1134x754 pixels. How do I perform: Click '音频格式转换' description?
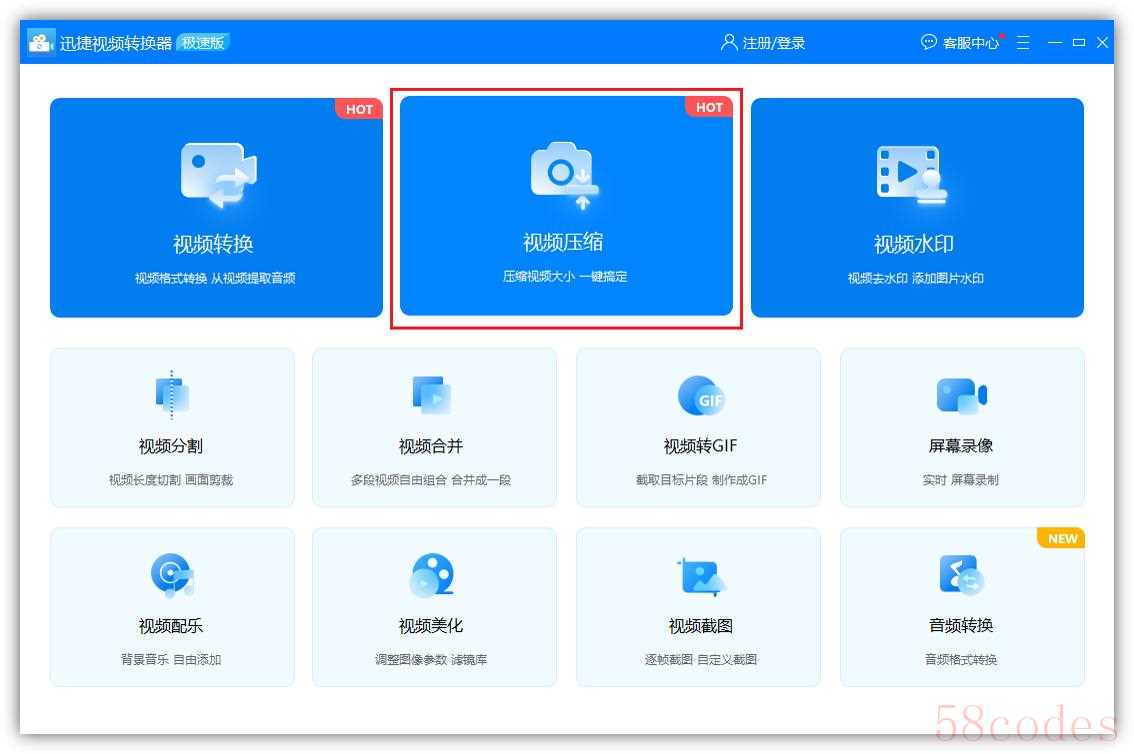(x=960, y=659)
